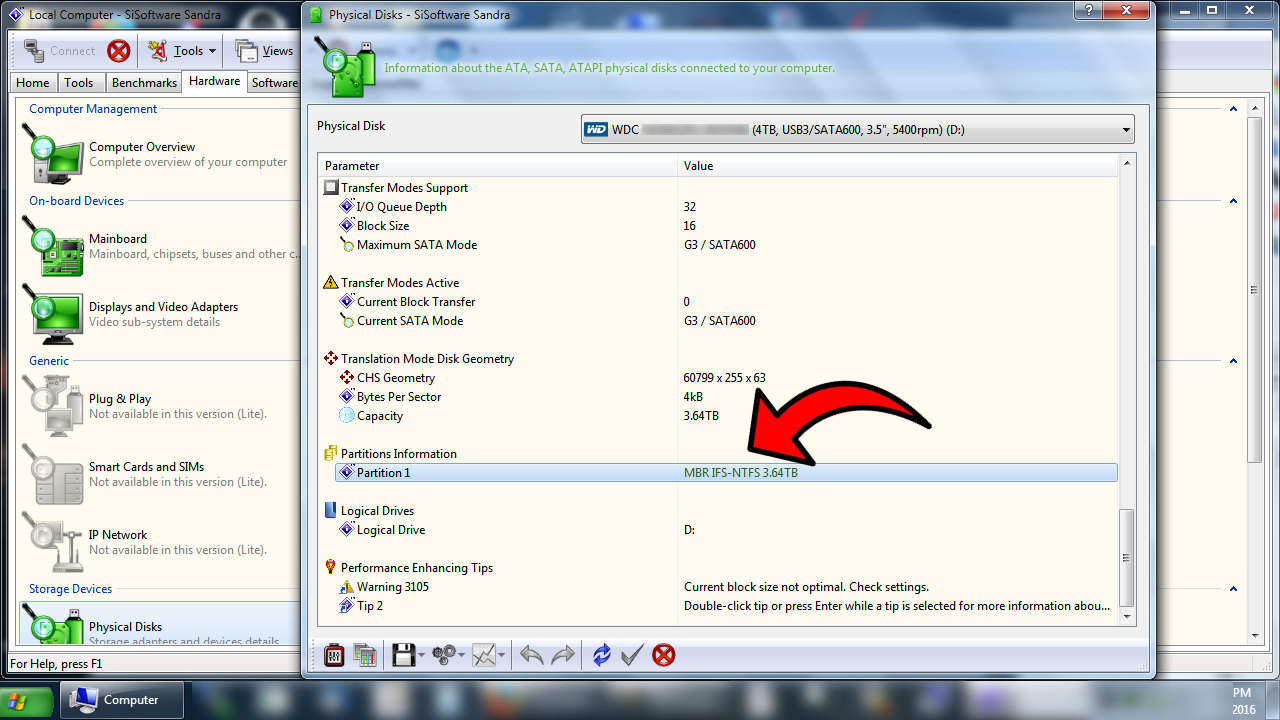Select the Partition 1 row
Viewport: 1280px width, 720px height.
point(727,473)
